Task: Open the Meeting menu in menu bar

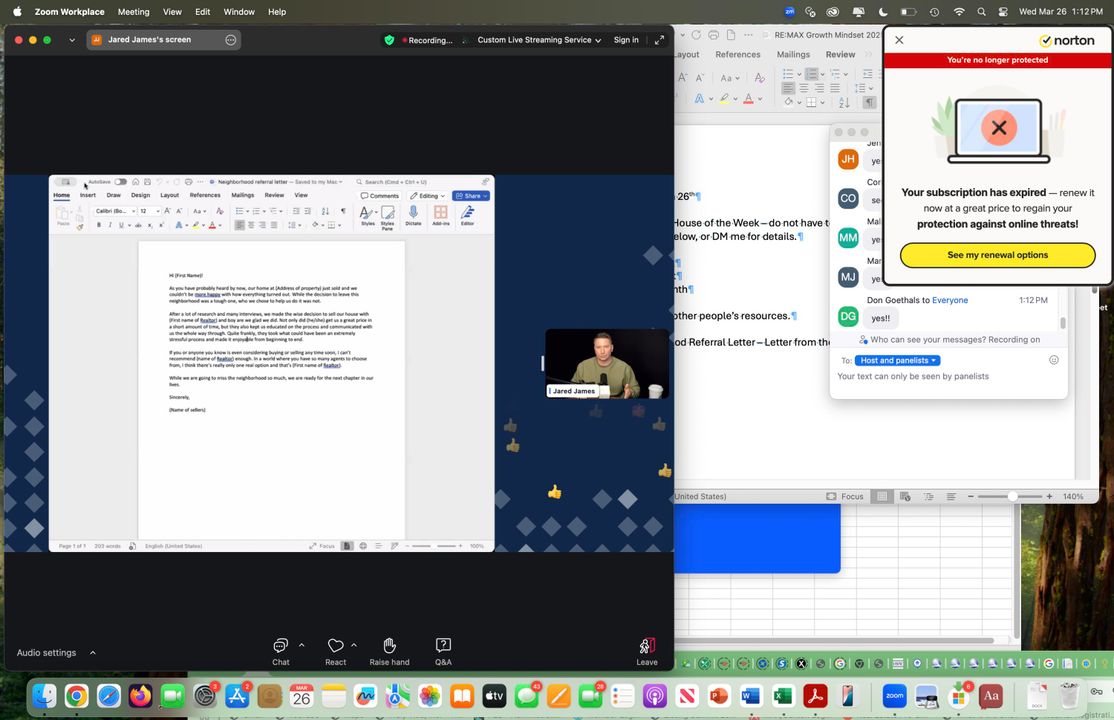Action: point(133,12)
